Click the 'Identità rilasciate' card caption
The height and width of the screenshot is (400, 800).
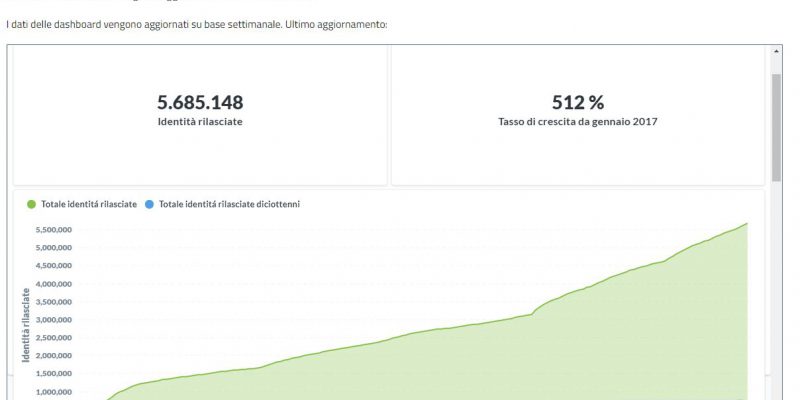coord(200,122)
